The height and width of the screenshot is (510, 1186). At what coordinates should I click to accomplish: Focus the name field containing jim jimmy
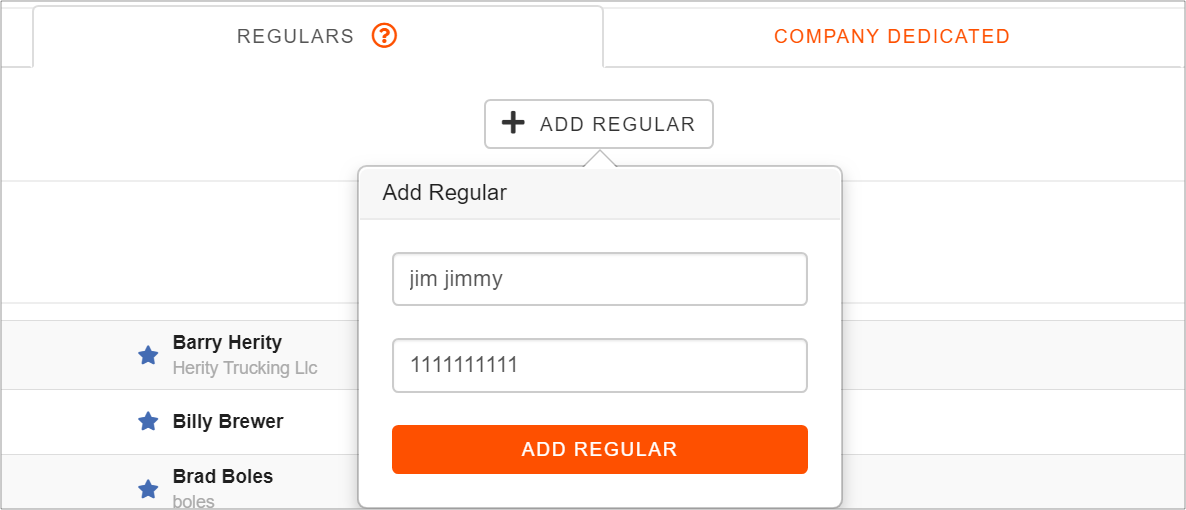[x=600, y=279]
